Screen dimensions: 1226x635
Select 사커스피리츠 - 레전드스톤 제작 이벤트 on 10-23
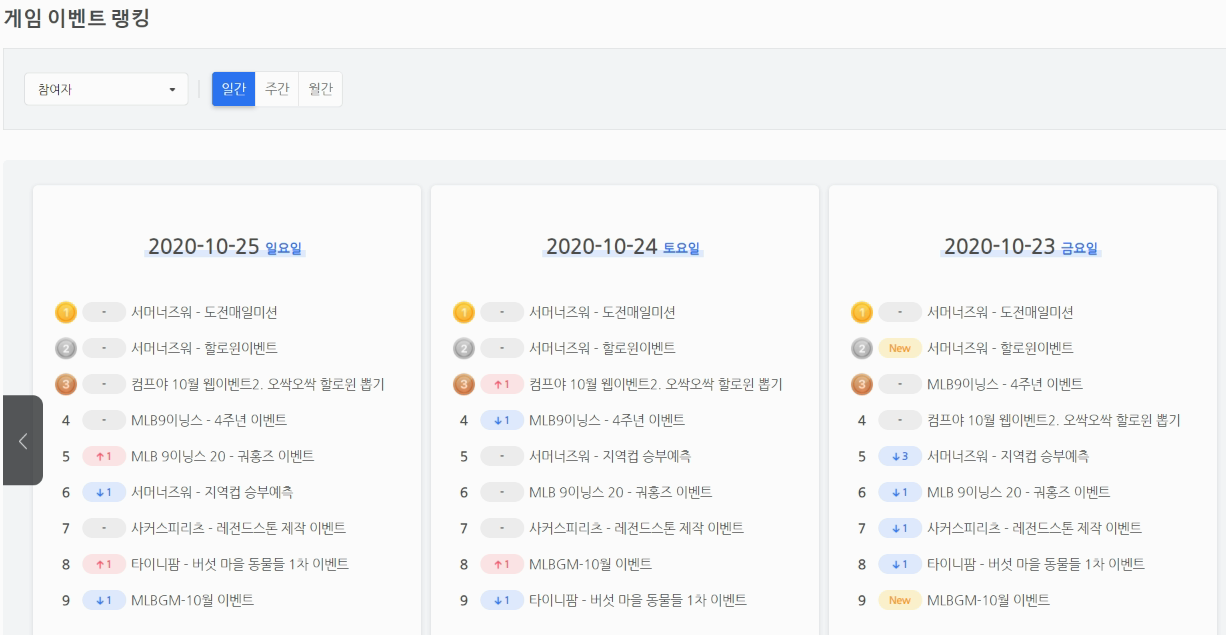coord(1034,528)
